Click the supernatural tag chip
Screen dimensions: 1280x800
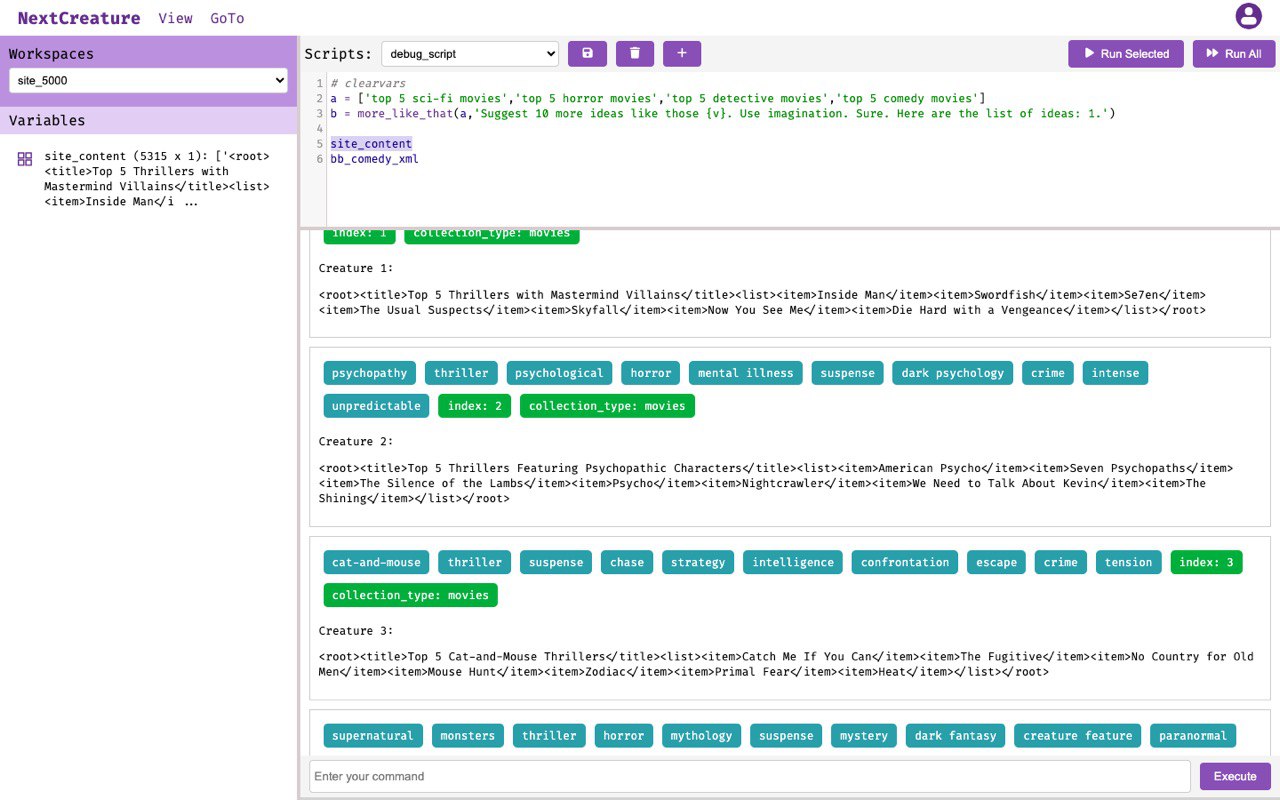click(373, 735)
